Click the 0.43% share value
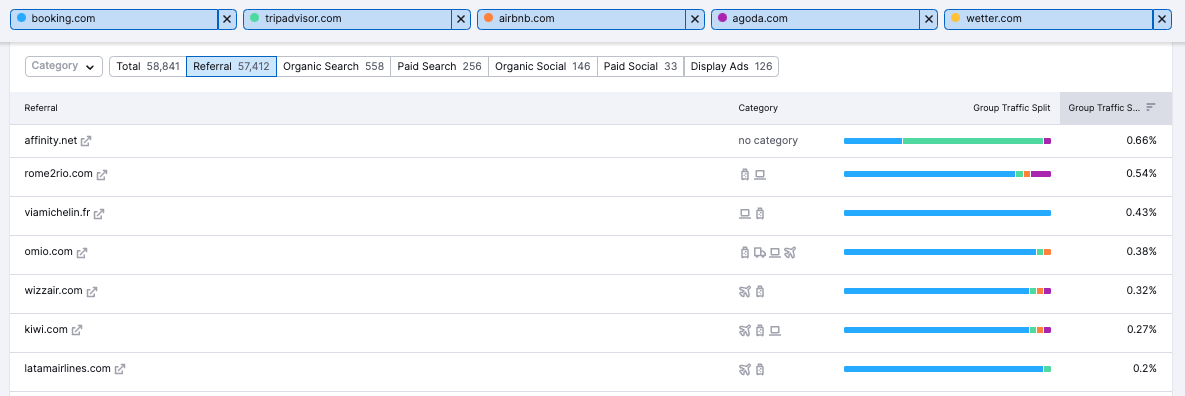 pyautogui.click(x=1141, y=214)
